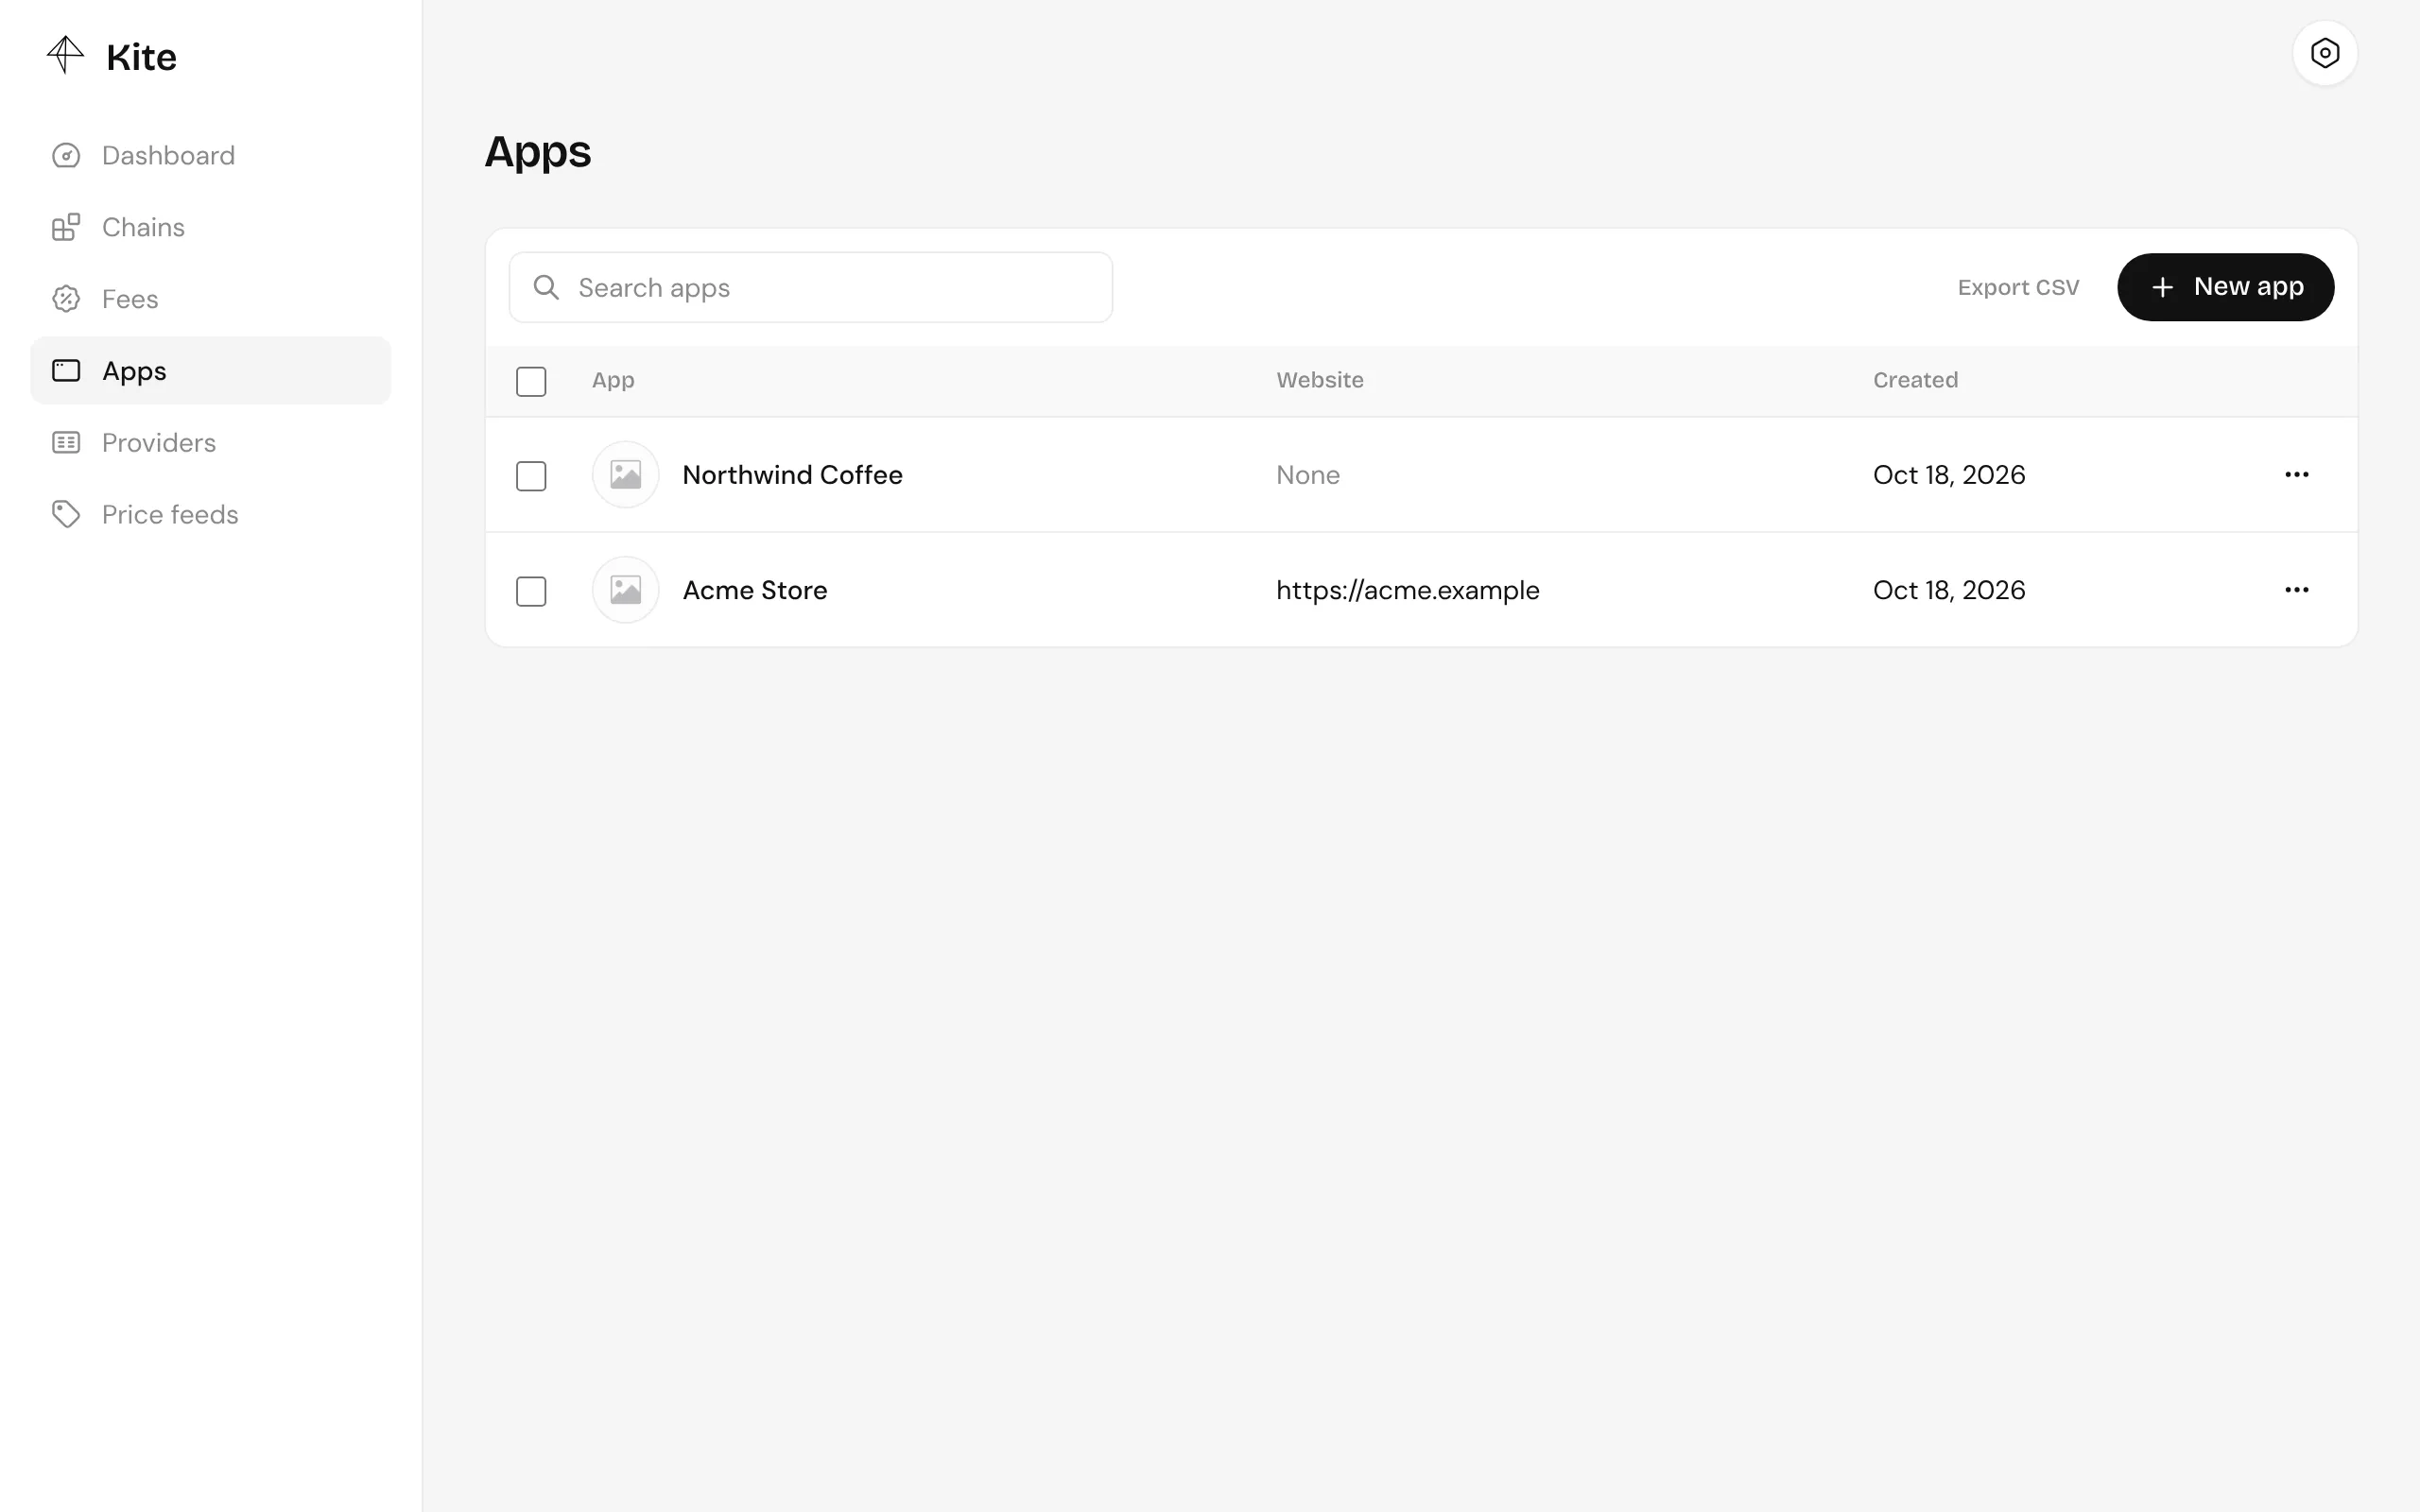The image size is (2420, 1512).
Task: Open the hexagon settings button at top right
Action: [x=2325, y=53]
